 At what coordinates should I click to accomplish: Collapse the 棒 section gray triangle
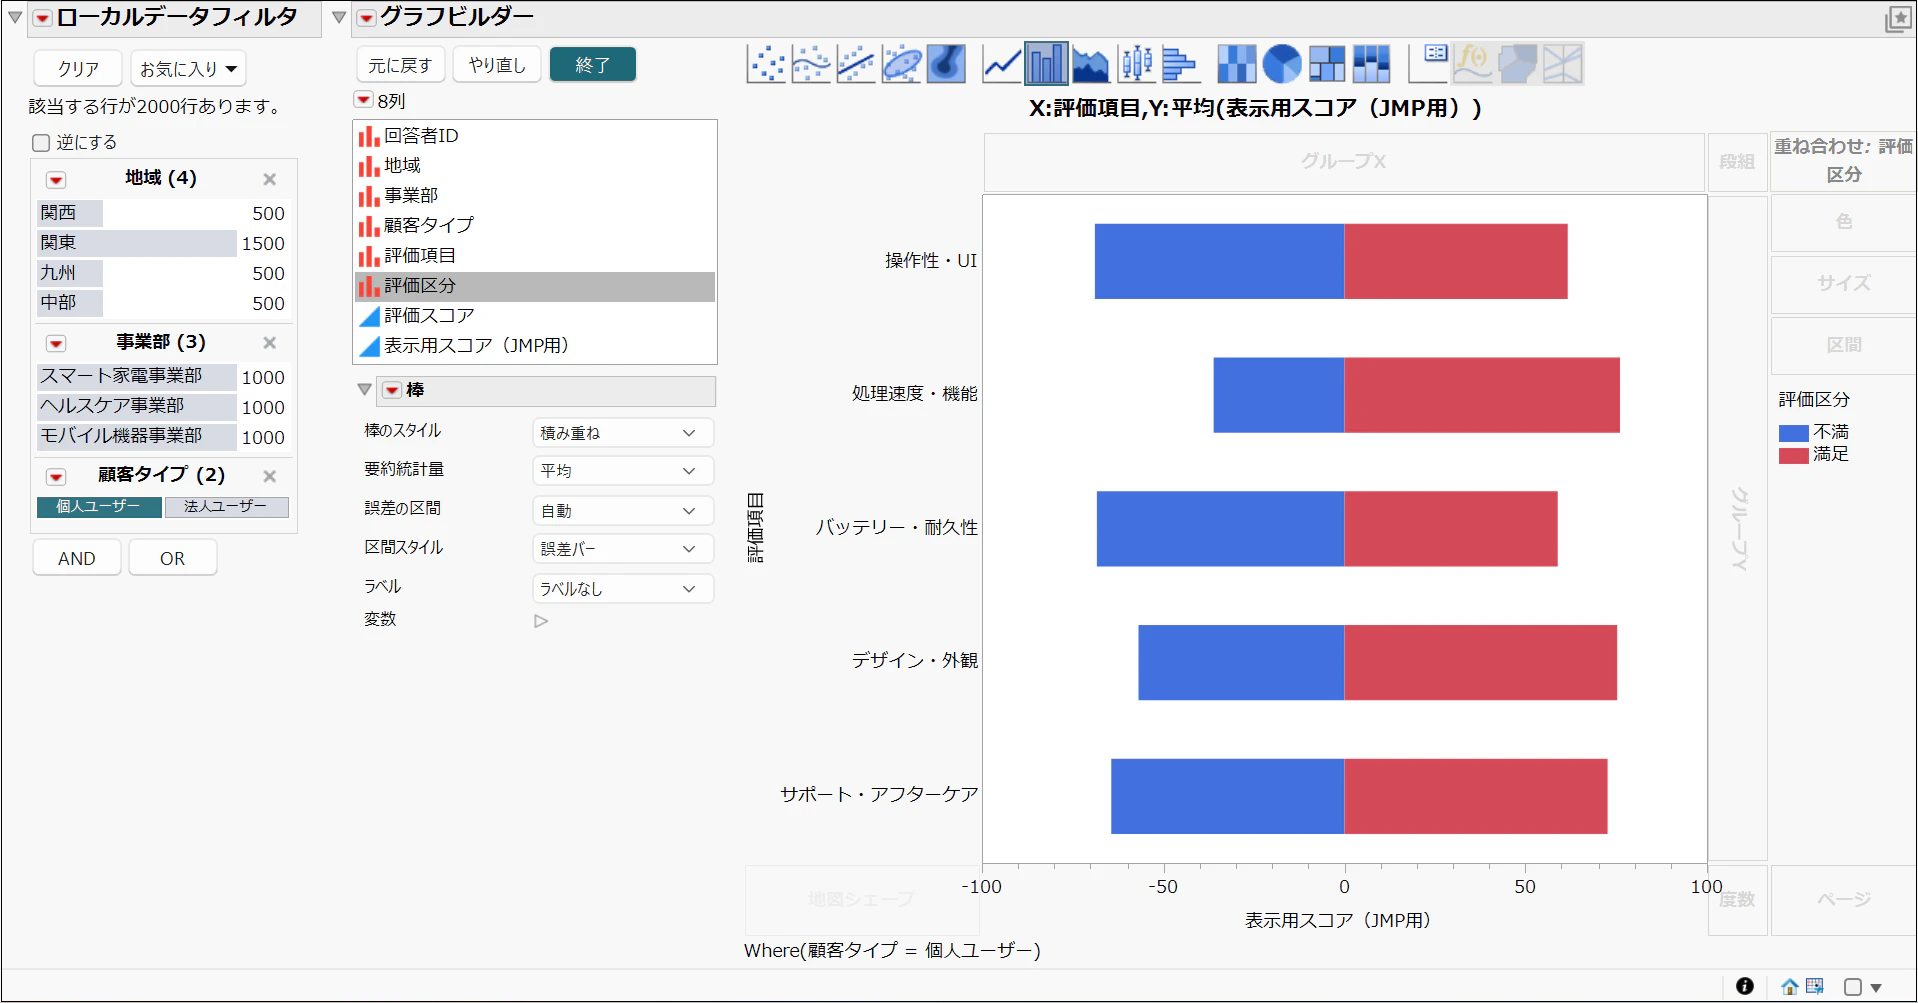pyautogui.click(x=364, y=390)
